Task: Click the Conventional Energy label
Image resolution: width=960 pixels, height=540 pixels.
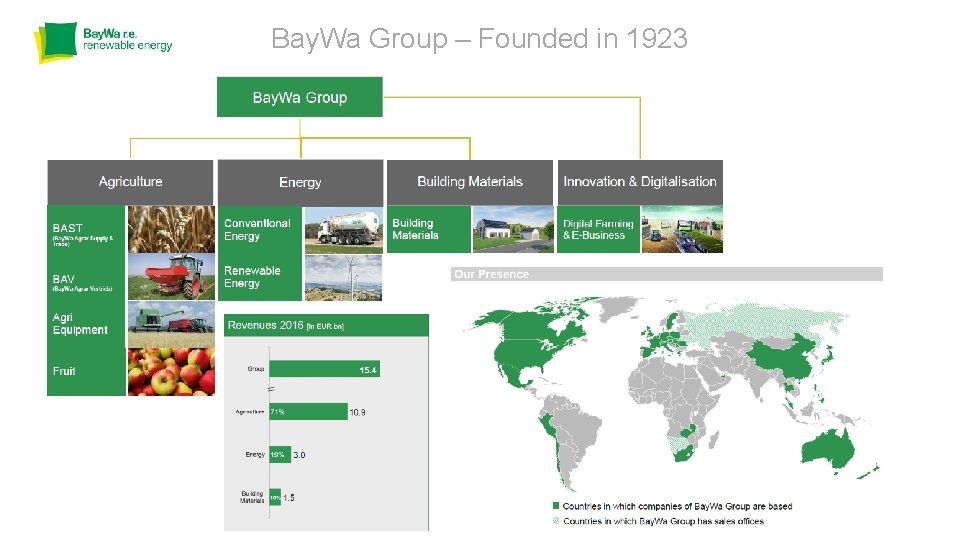Action: pyautogui.click(x=257, y=230)
